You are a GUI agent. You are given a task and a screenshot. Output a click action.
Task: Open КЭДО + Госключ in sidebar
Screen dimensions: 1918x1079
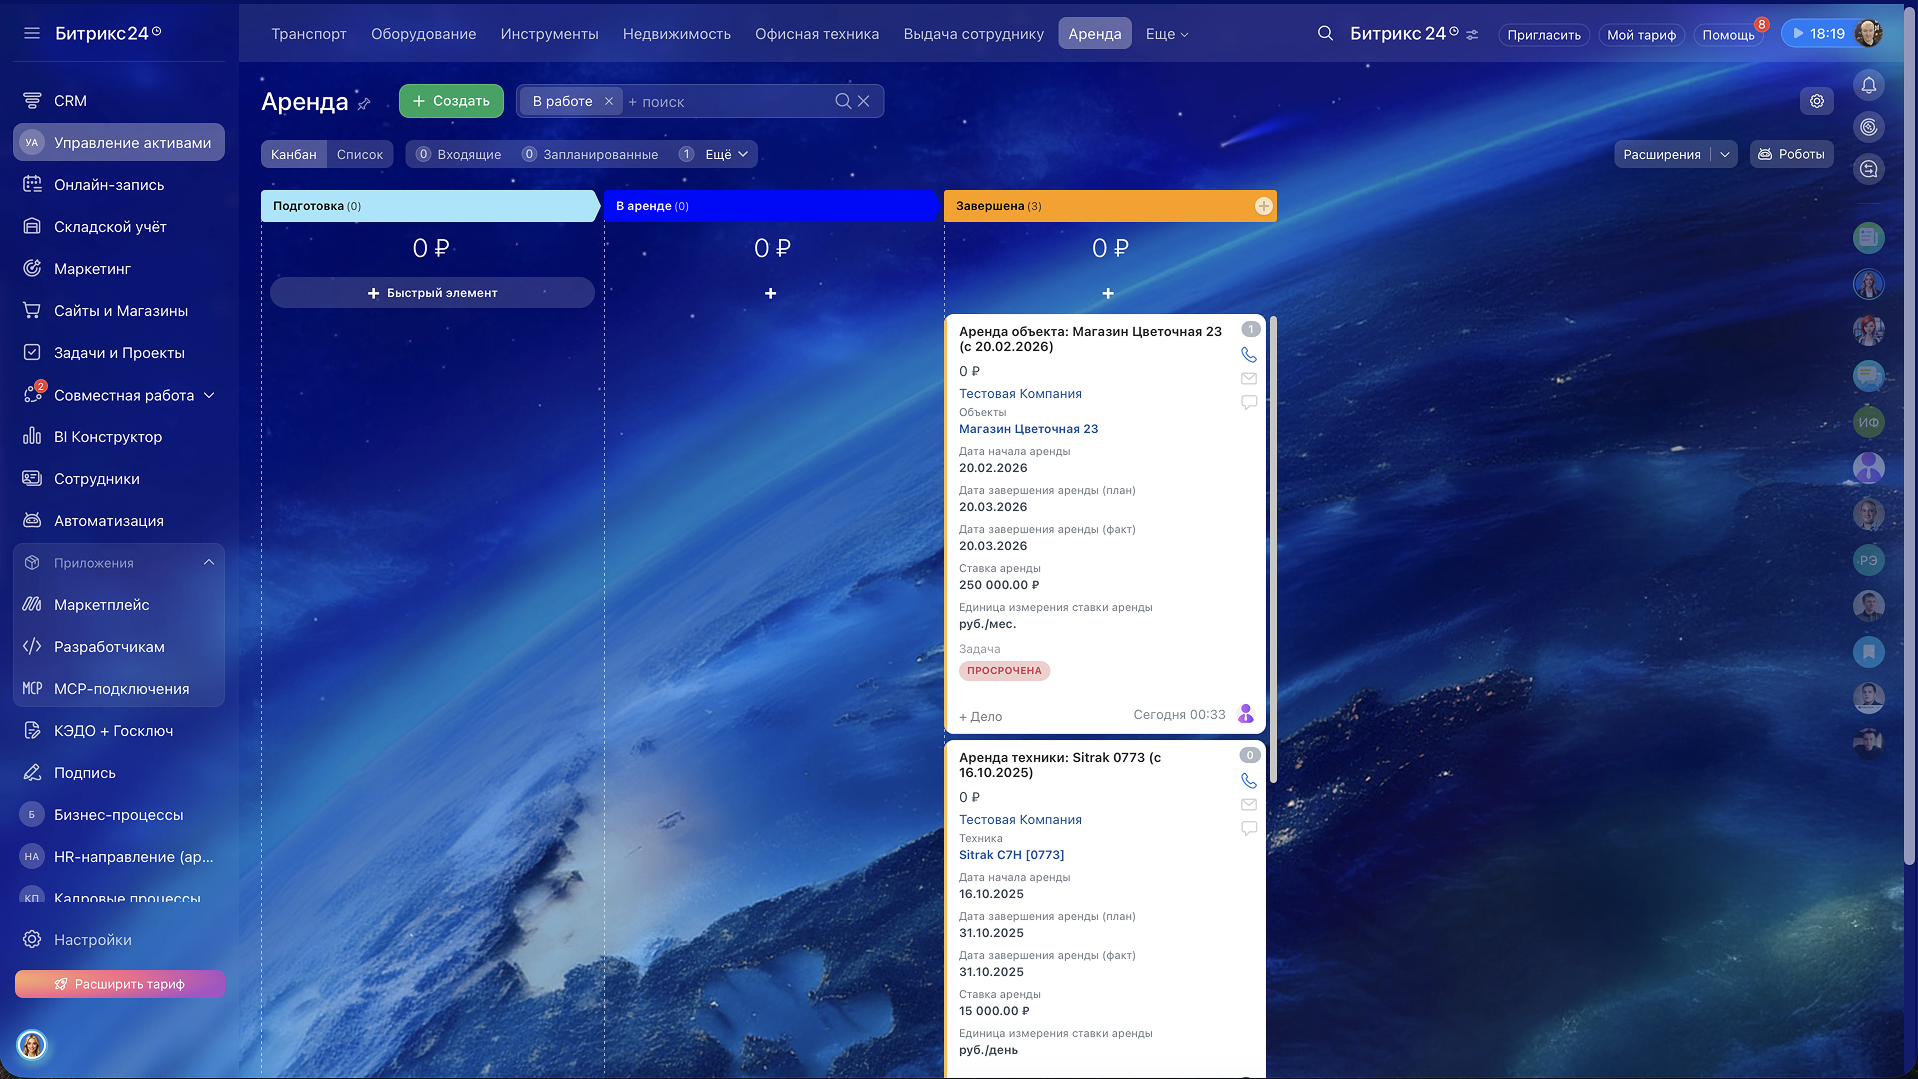(x=119, y=731)
